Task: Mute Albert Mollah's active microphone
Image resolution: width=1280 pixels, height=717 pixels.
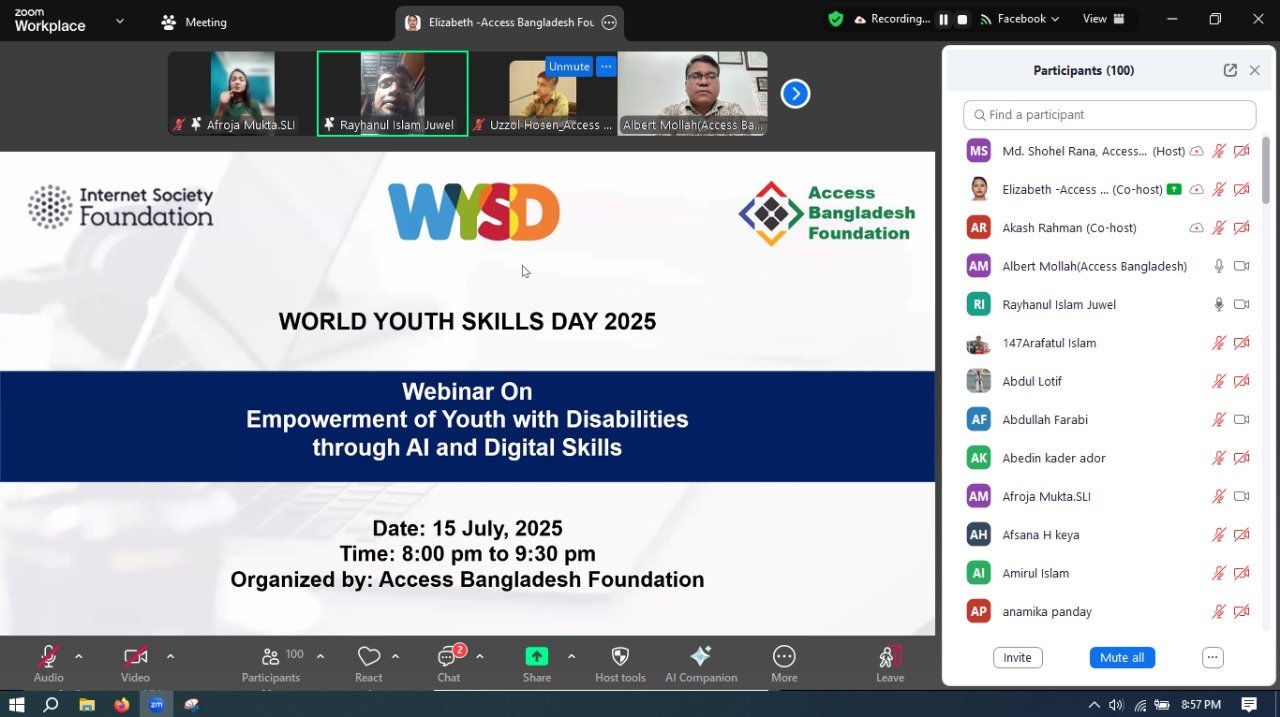Action: (x=1218, y=265)
